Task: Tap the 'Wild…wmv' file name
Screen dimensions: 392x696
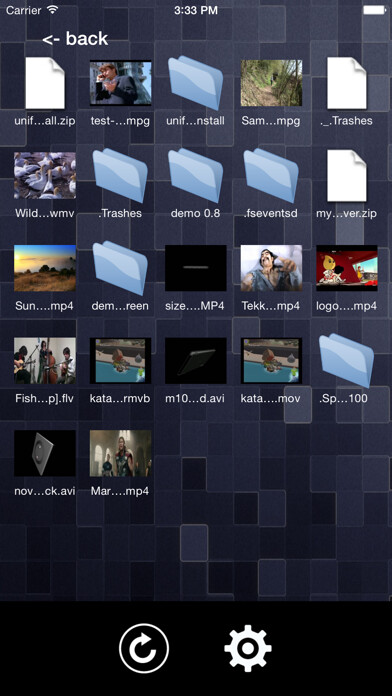Action: pos(45,213)
